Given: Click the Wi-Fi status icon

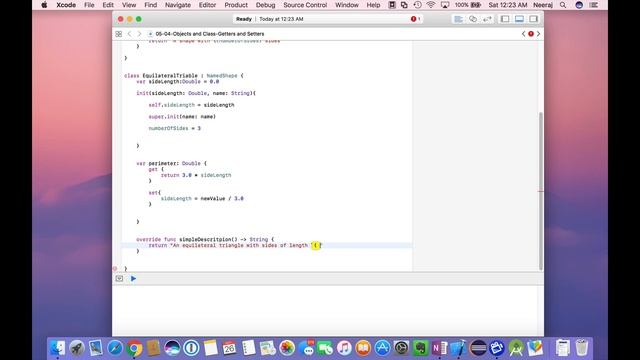Looking at the screenshot, I should pos(431,5).
